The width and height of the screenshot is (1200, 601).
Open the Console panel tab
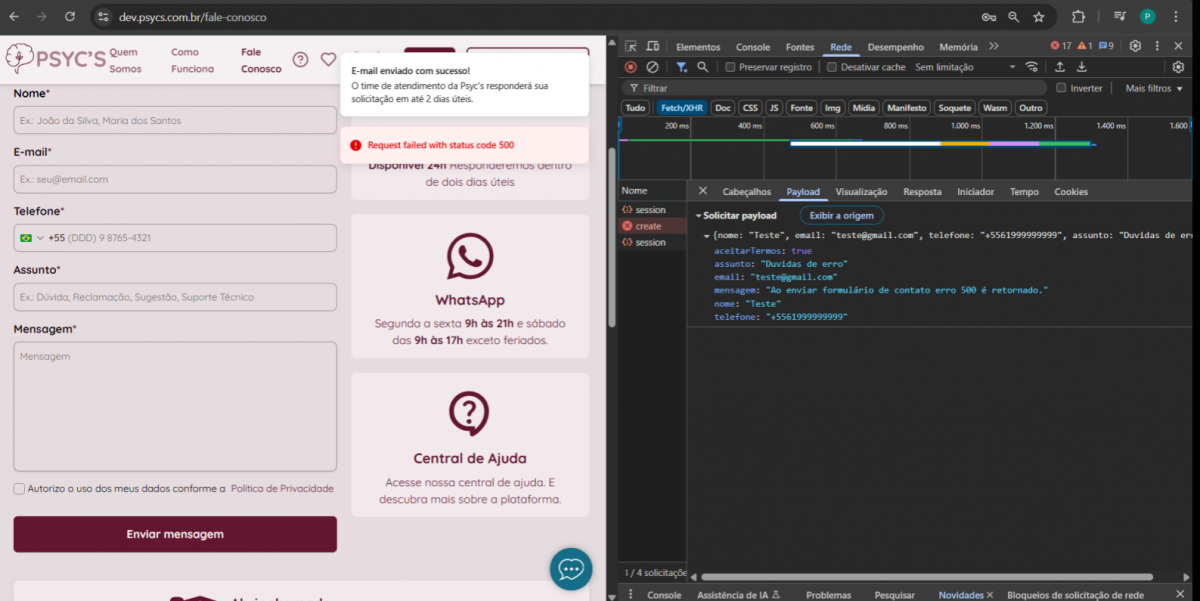753,47
